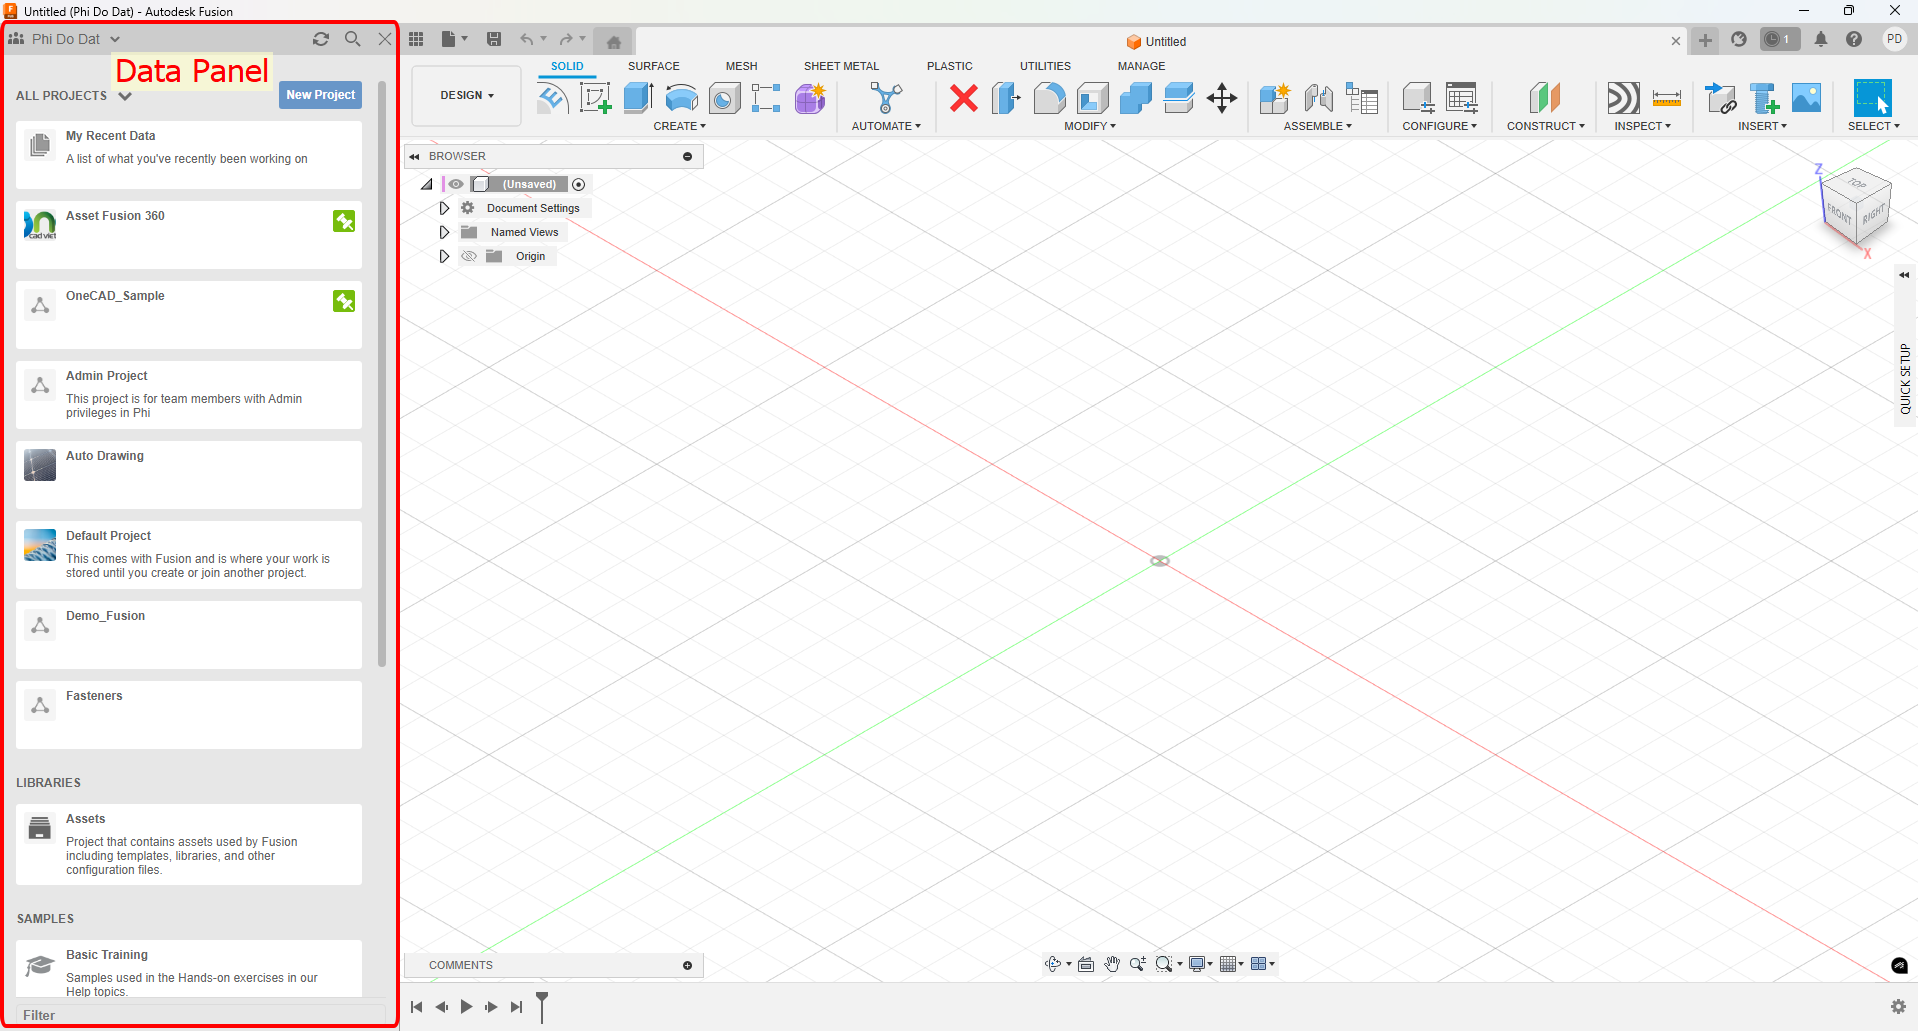
Task: Click the Save icon in the top bar
Action: click(x=494, y=39)
